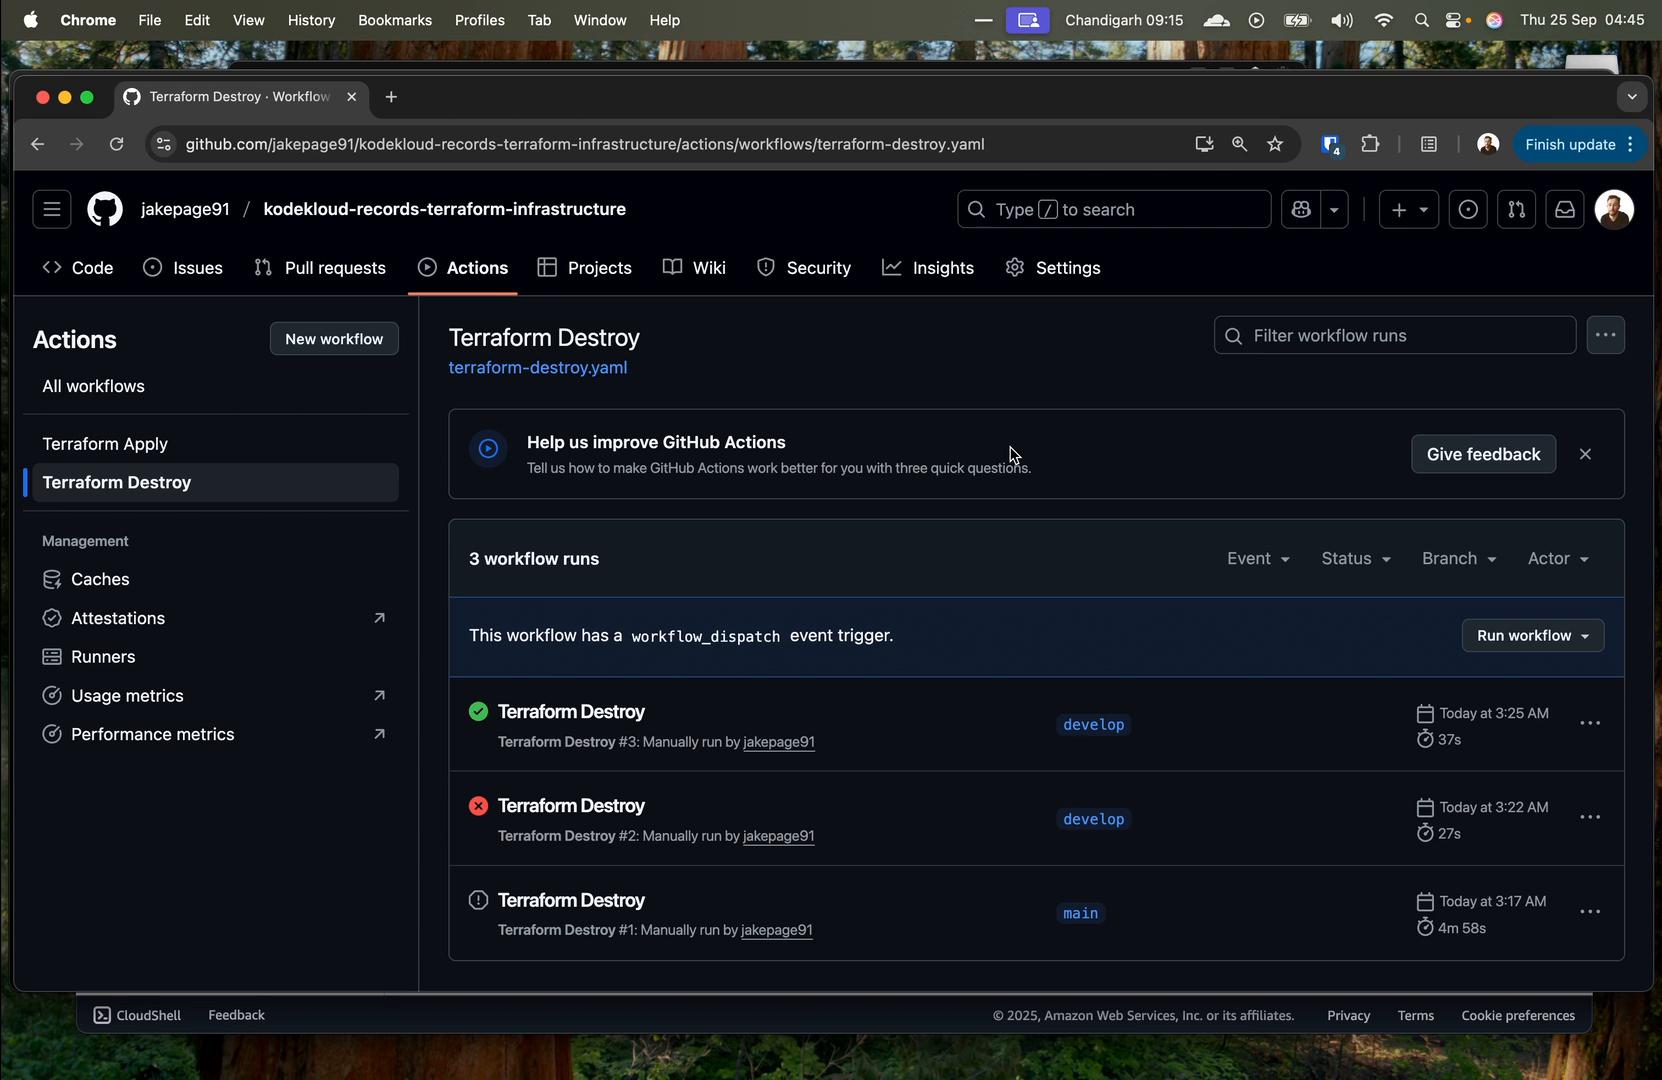Open the create new plus dropdown
The height and width of the screenshot is (1080, 1662).
point(1409,210)
